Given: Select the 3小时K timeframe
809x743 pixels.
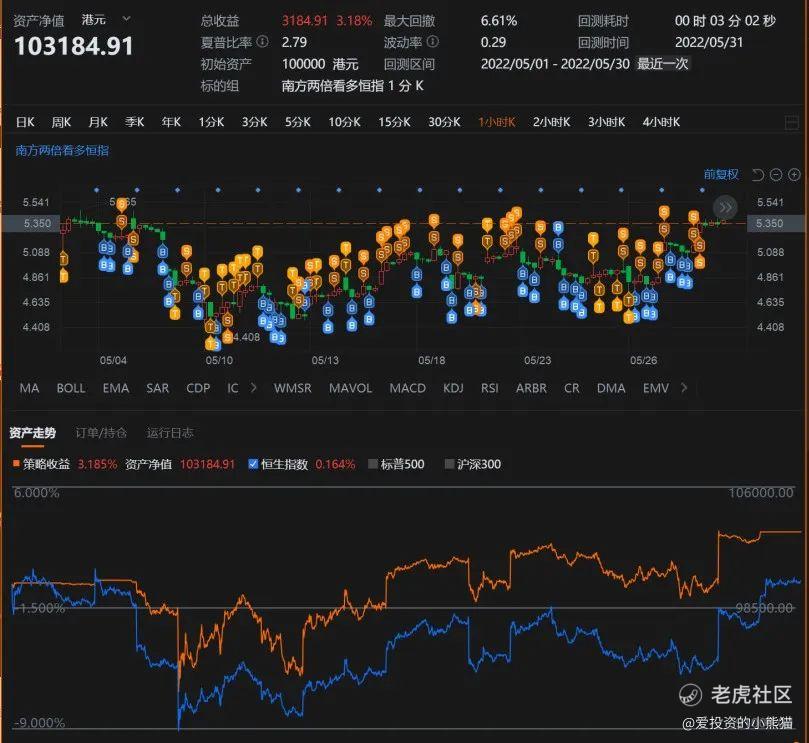Looking at the screenshot, I should [607, 122].
